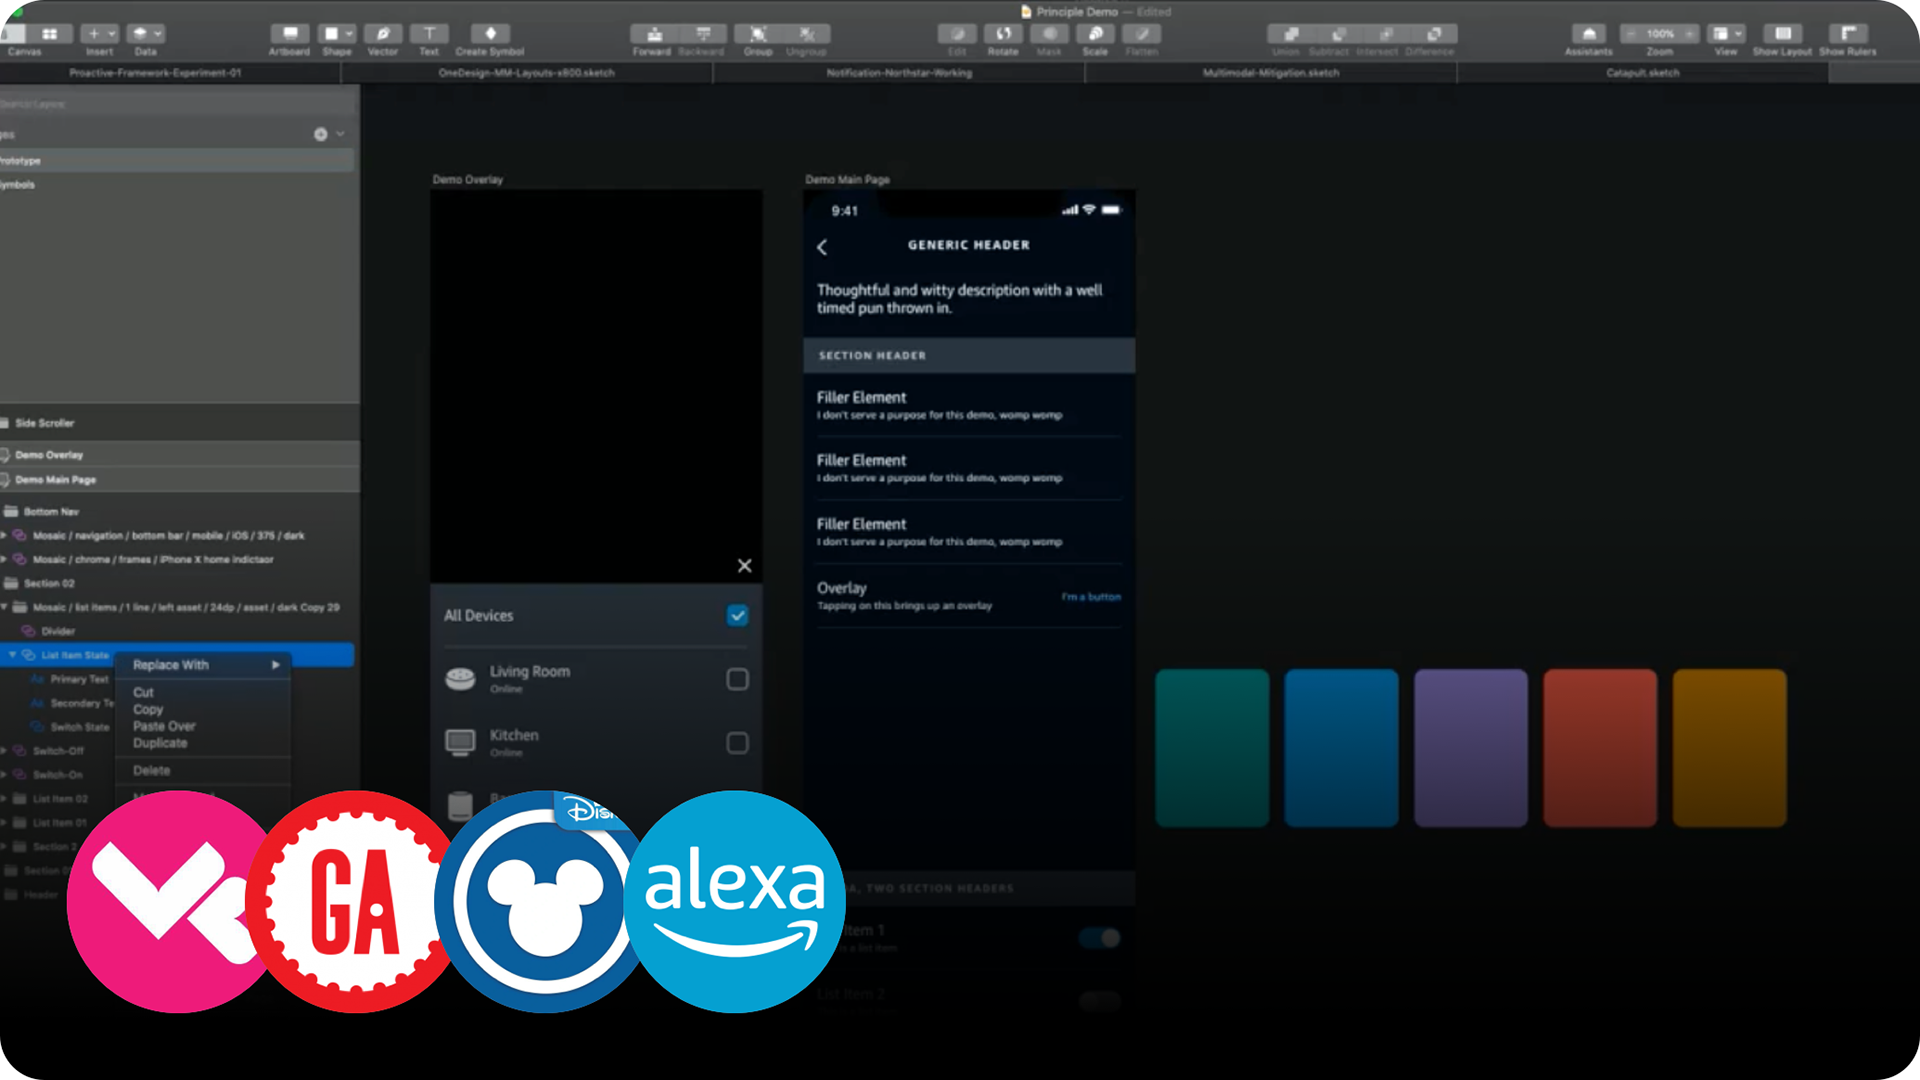Click the add page plus icon

click(321, 134)
